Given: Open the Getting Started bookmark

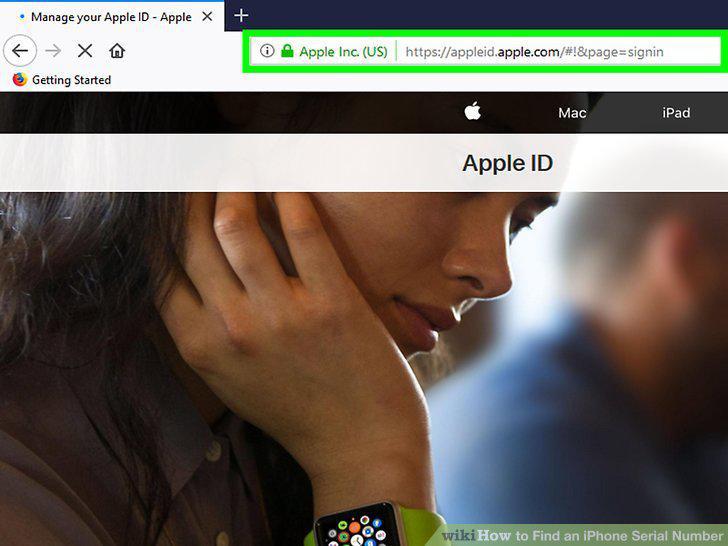Looking at the screenshot, I should tap(62, 80).
